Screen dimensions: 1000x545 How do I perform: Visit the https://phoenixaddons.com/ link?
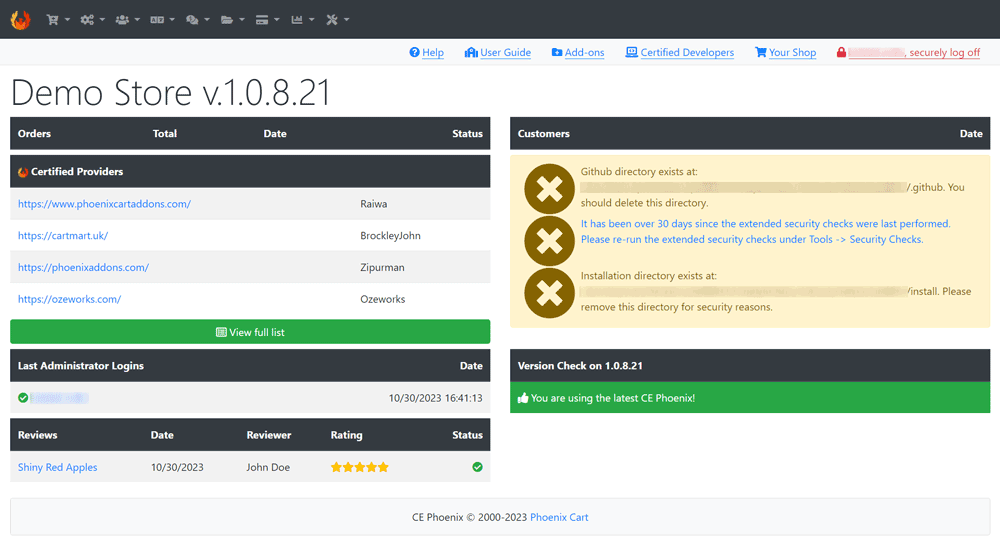[x=84, y=268]
